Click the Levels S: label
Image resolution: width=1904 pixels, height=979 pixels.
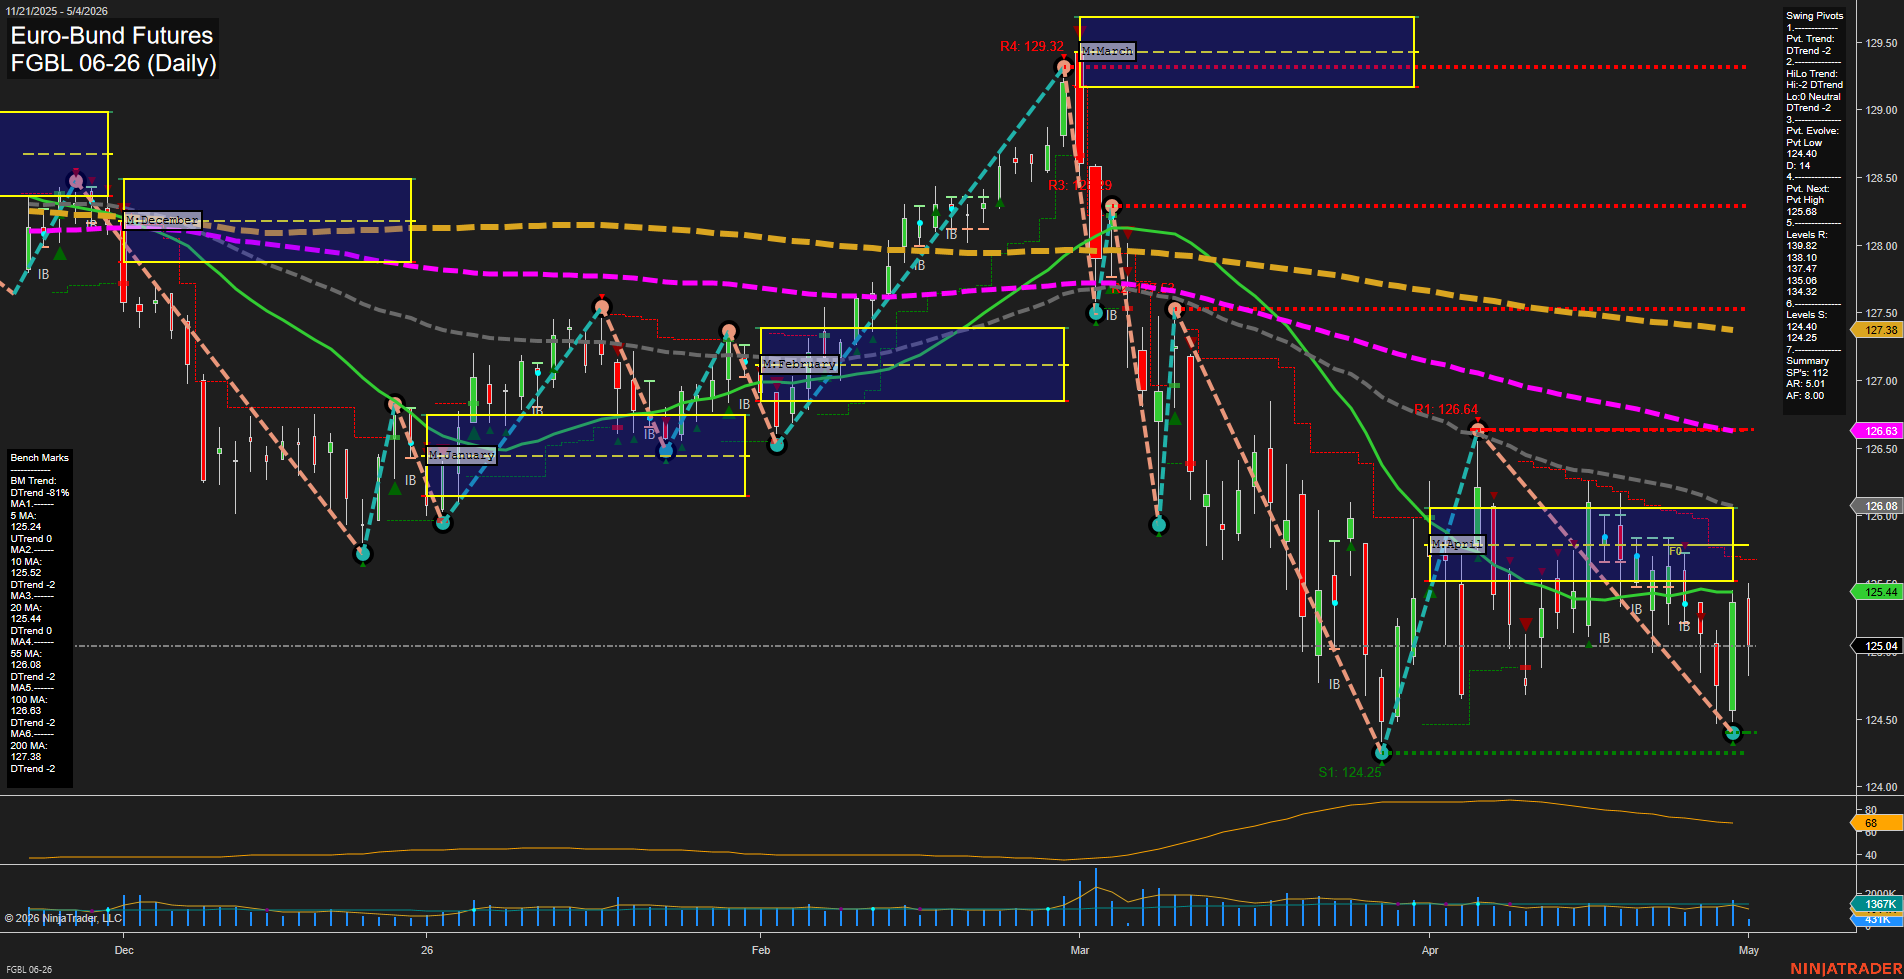click(1807, 315)
